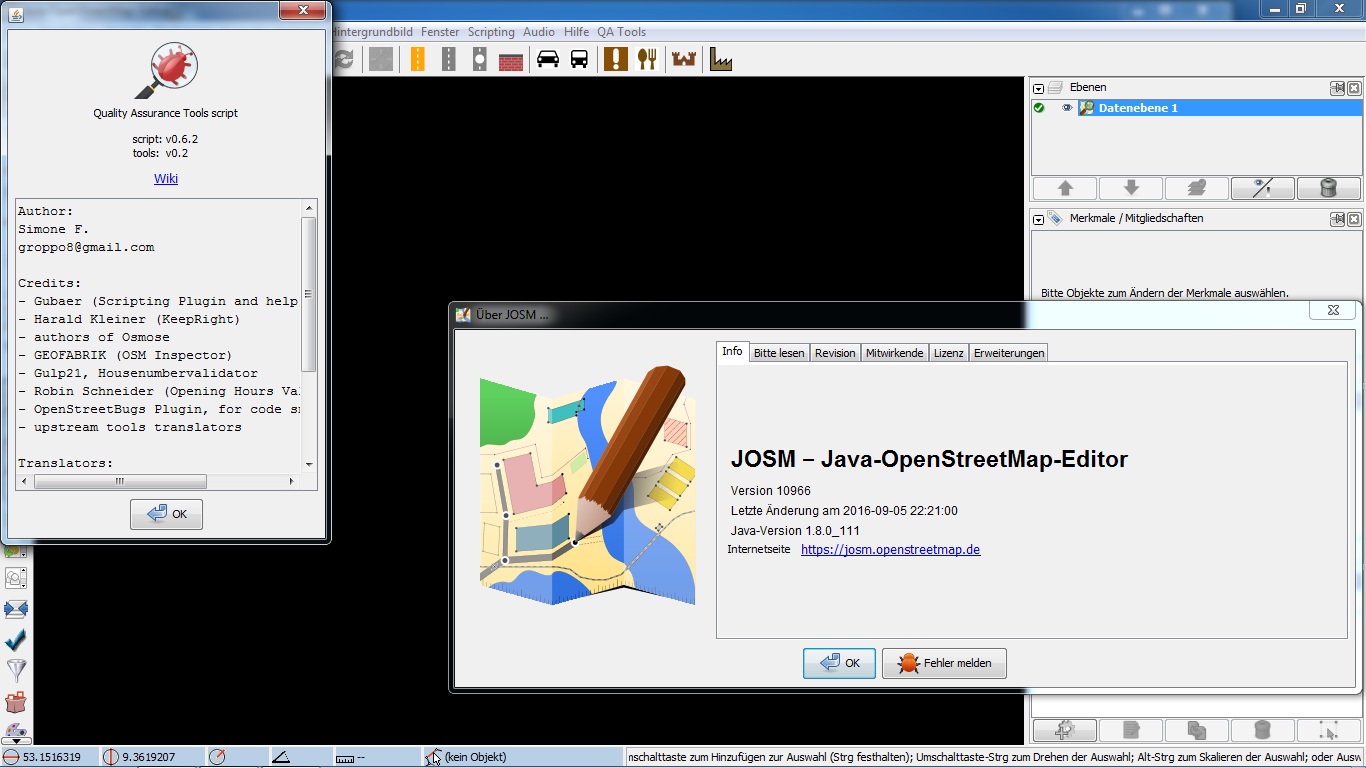The width and height of the screenshot is (1366, 768).
Task: Click the castle preset icon in toolbar
Action: (x=684, y=60)
